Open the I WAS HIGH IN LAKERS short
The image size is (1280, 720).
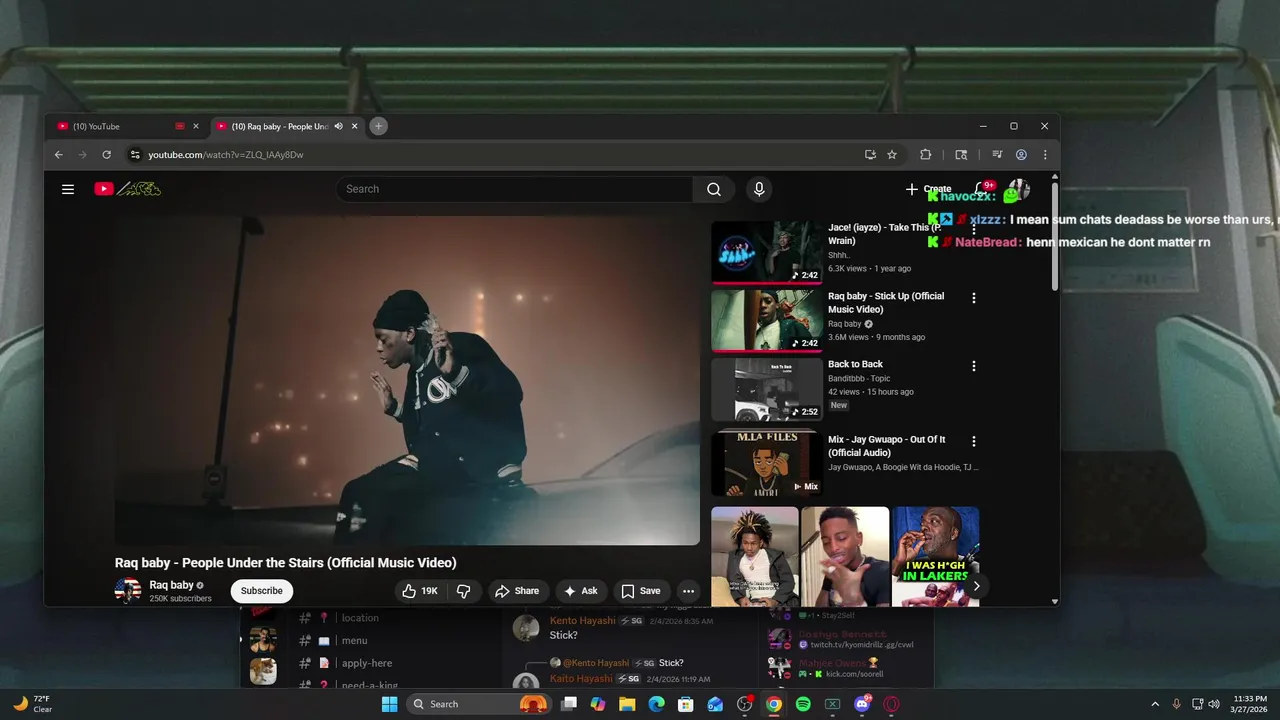pyautogui.click(x=935, y=556)
